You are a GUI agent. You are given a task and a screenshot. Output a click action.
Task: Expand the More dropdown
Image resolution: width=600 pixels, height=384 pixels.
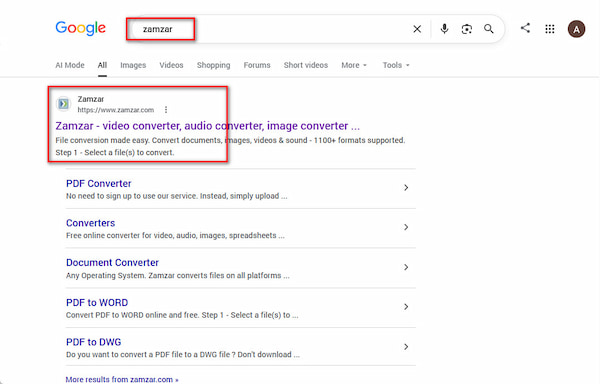354,65
